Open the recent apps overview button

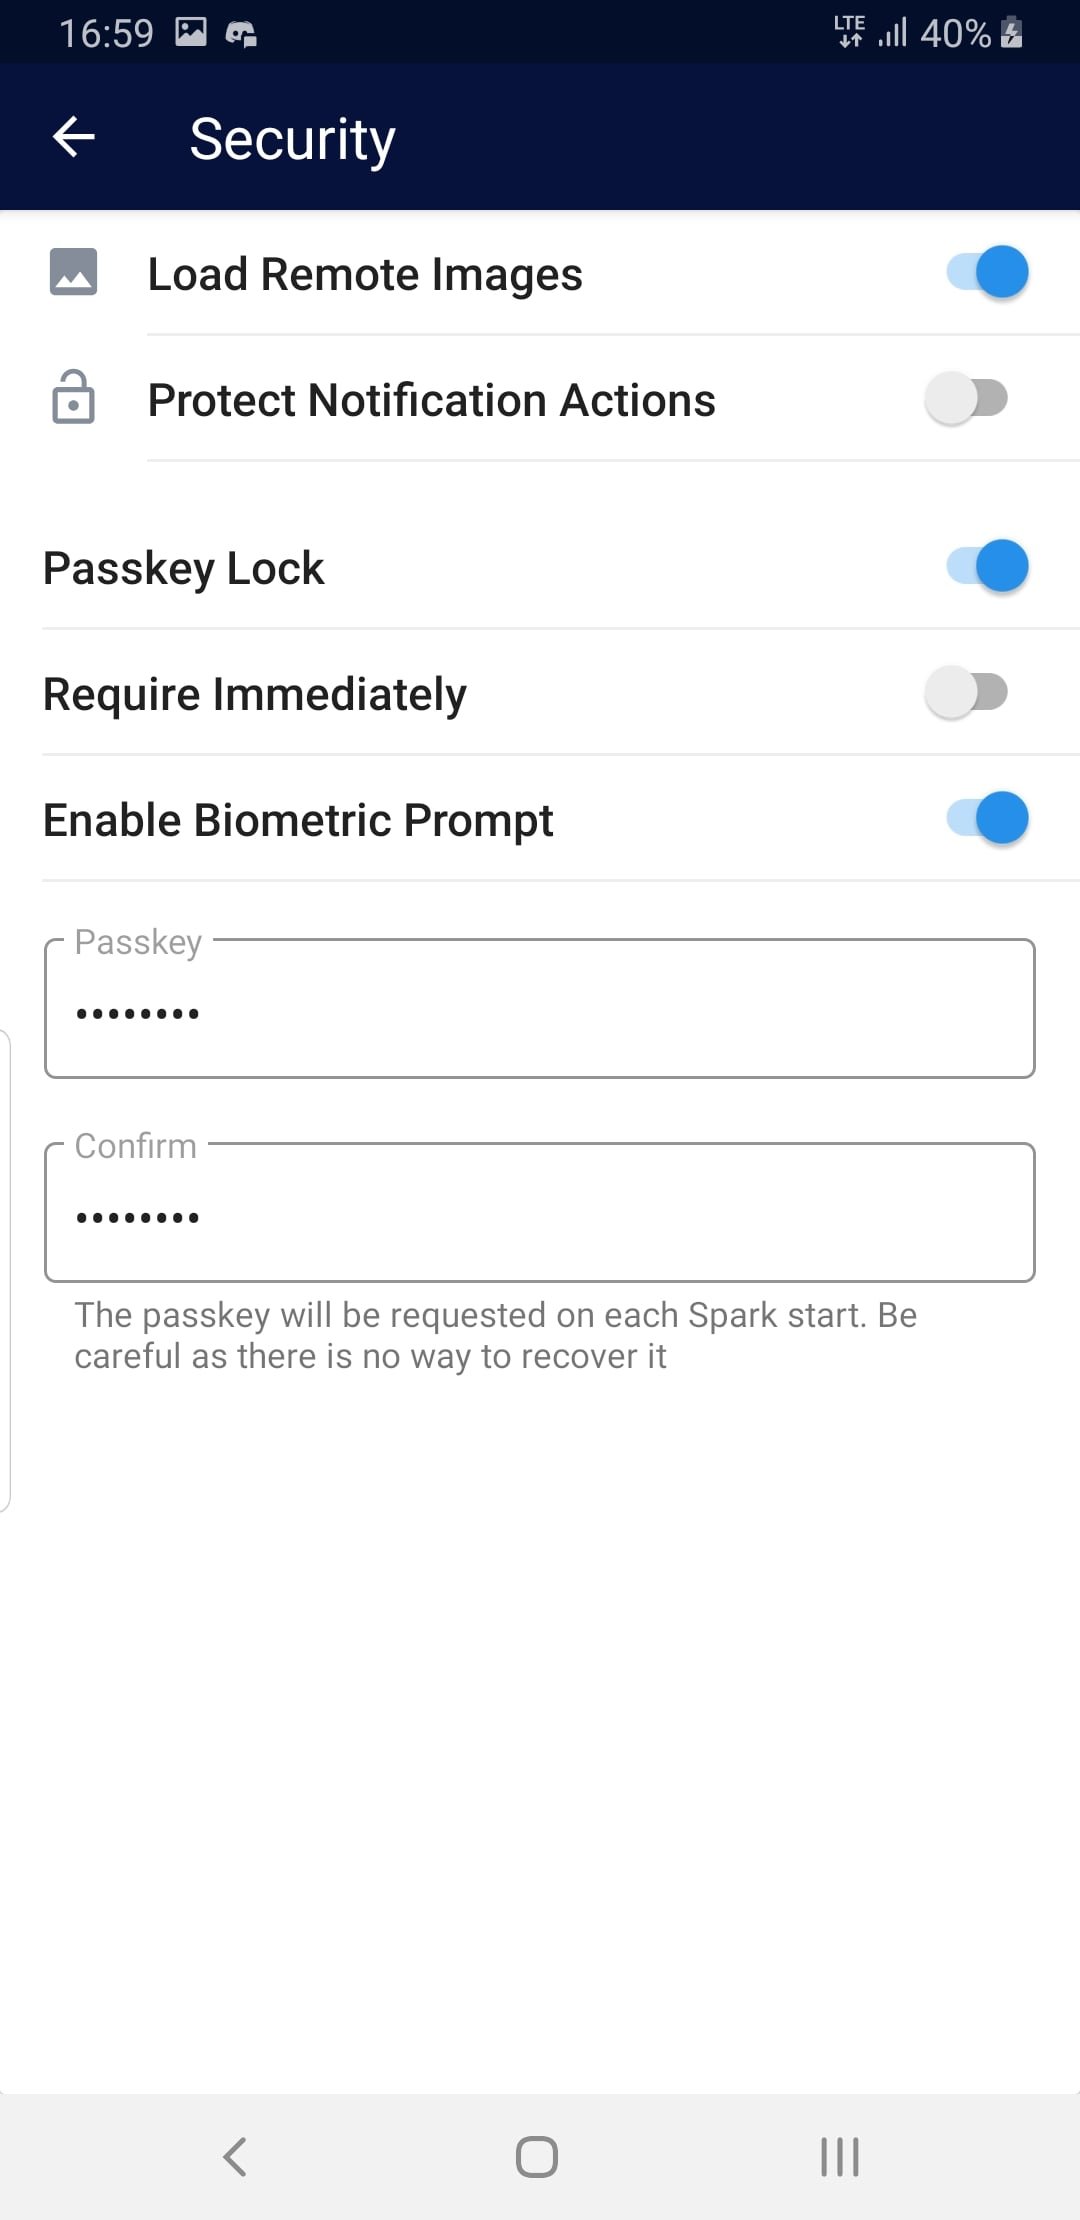(x=840, y=2157)
